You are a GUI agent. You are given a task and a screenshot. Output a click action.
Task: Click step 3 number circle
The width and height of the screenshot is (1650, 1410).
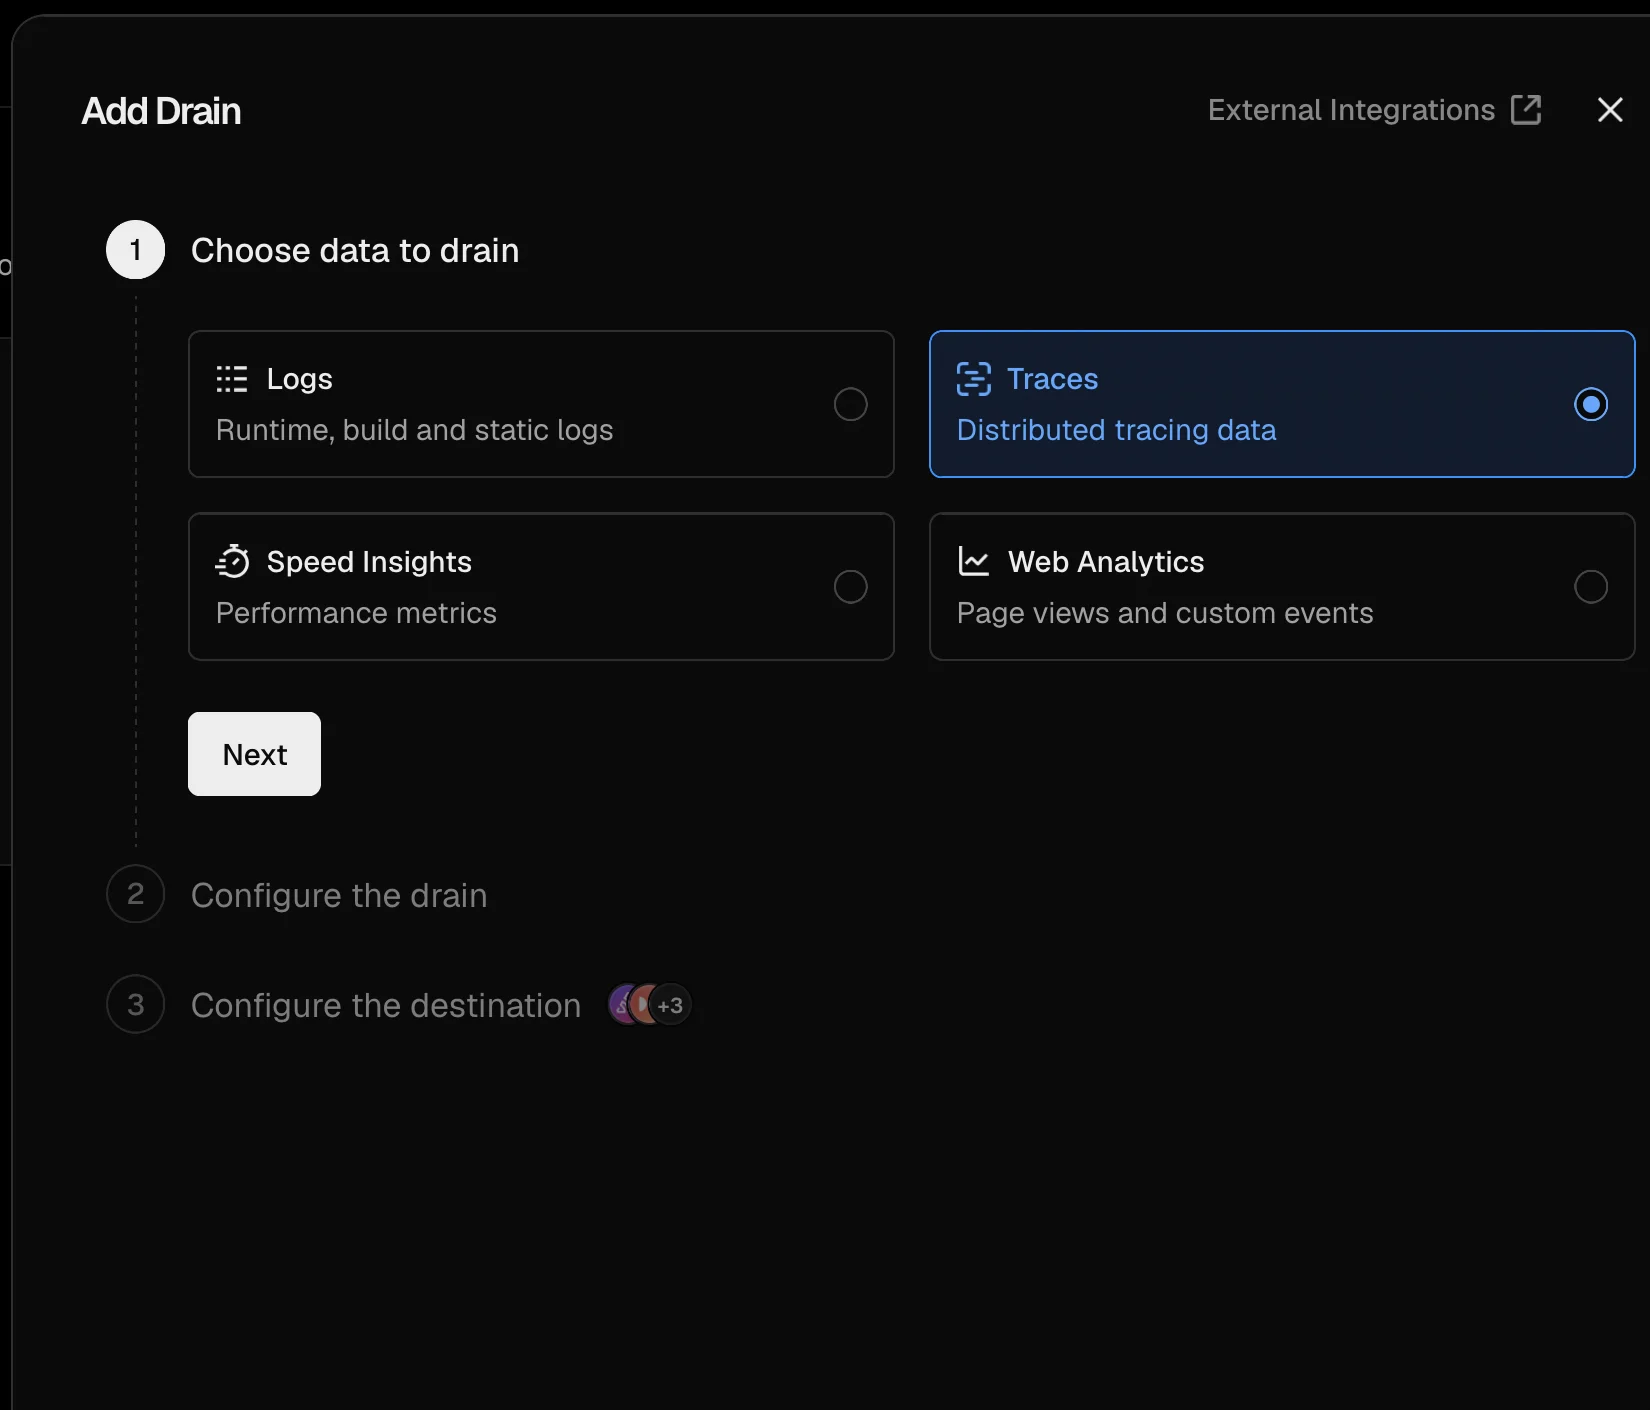pyautogui.click(x=136, y=1004)
